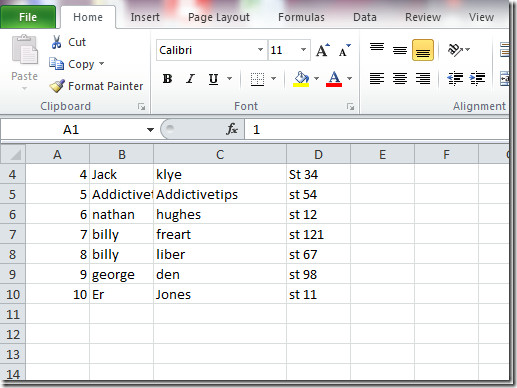Open the Orientation text rotation icon
Image resolution: width=517 pixels, height=388 pixels.
point(455,50)
